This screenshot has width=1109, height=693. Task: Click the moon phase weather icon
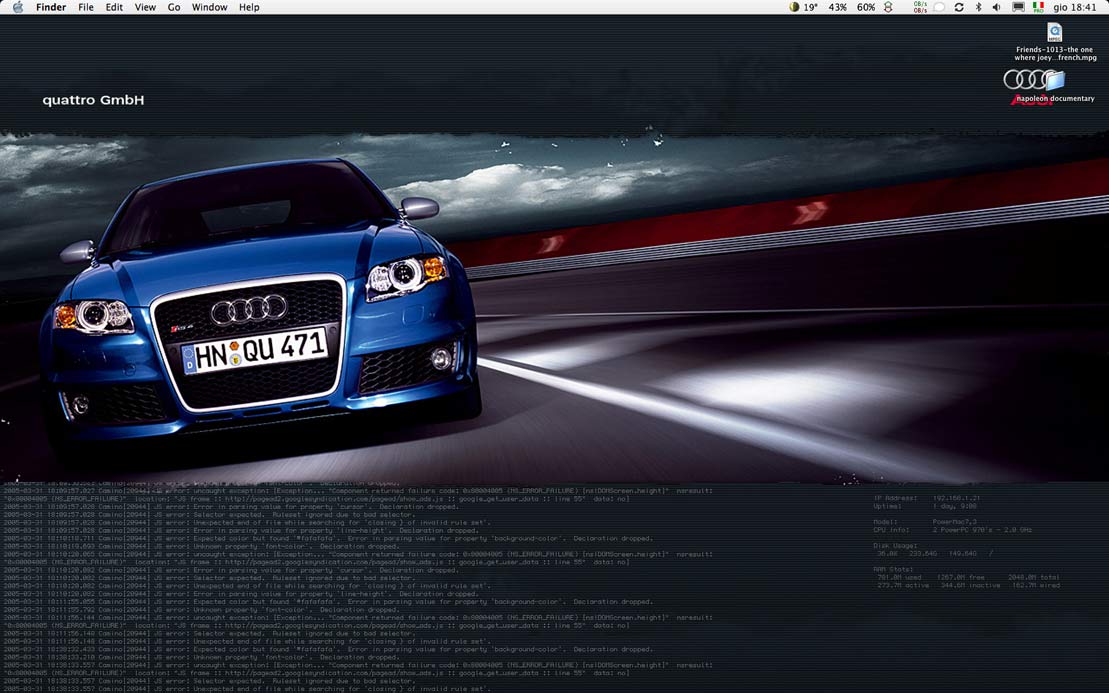(794, 7)
